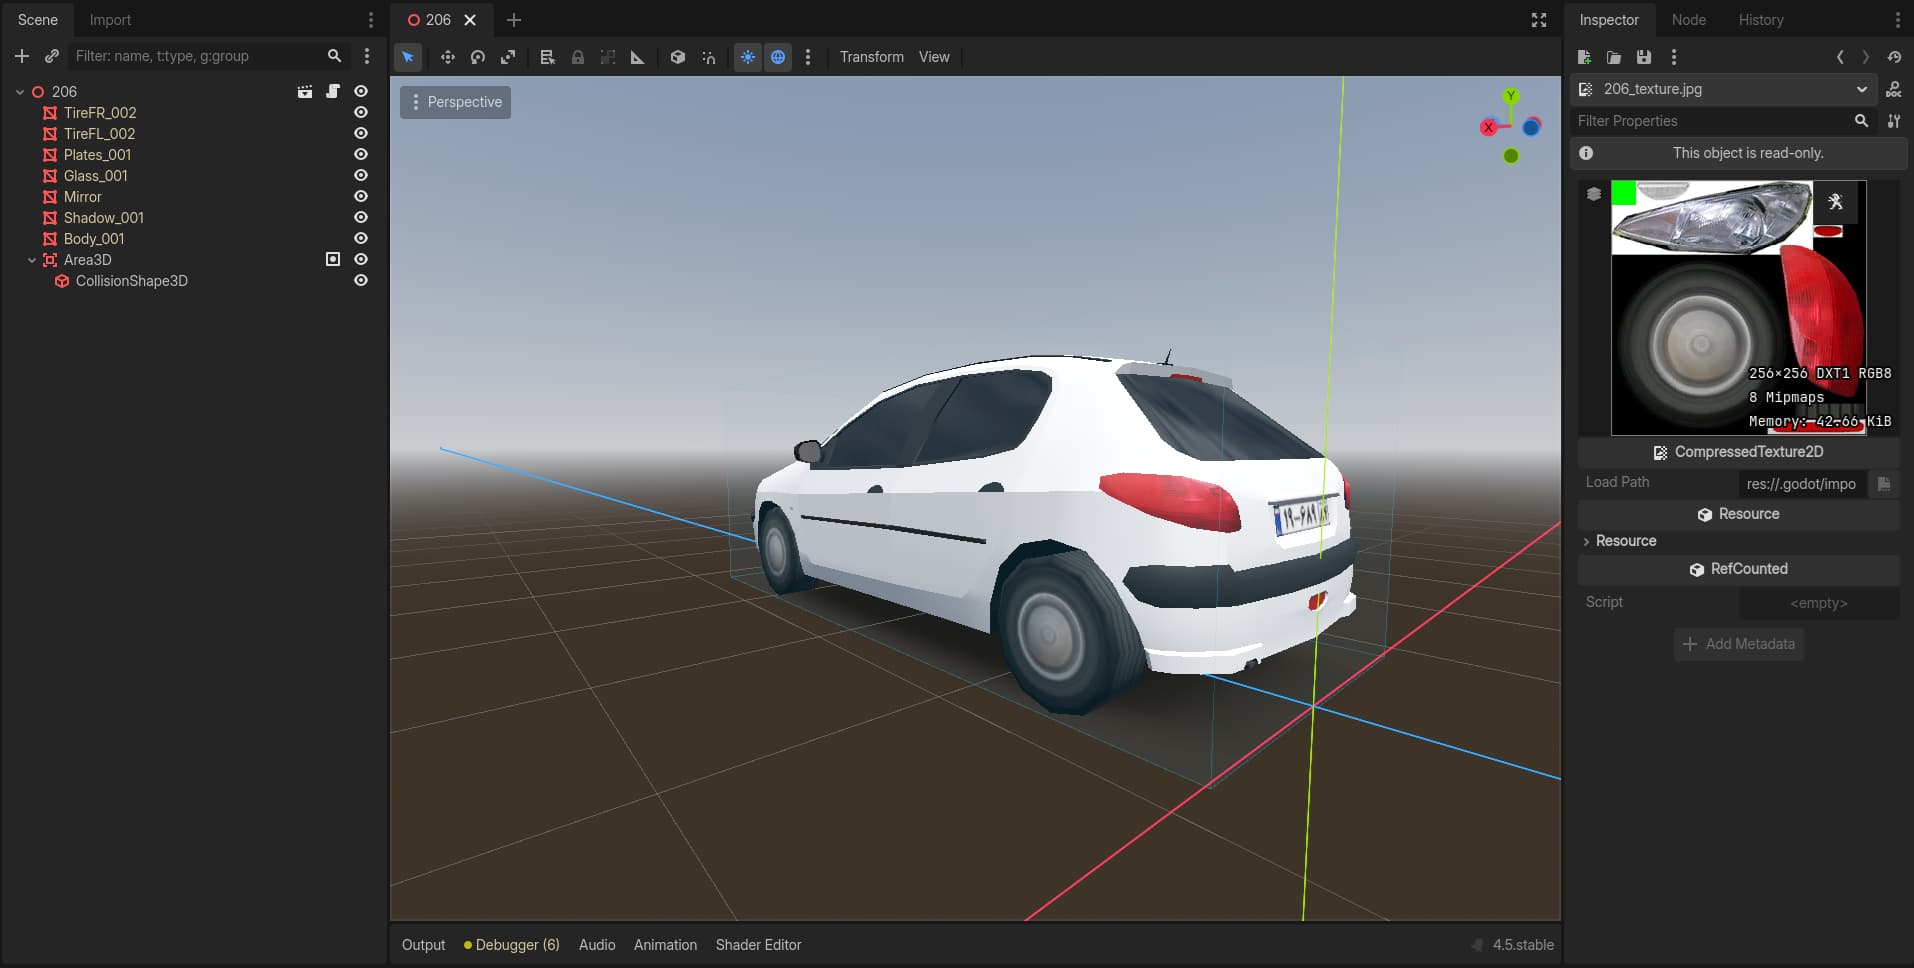Toggle visibility of Body_001 node

click(361, 239)
